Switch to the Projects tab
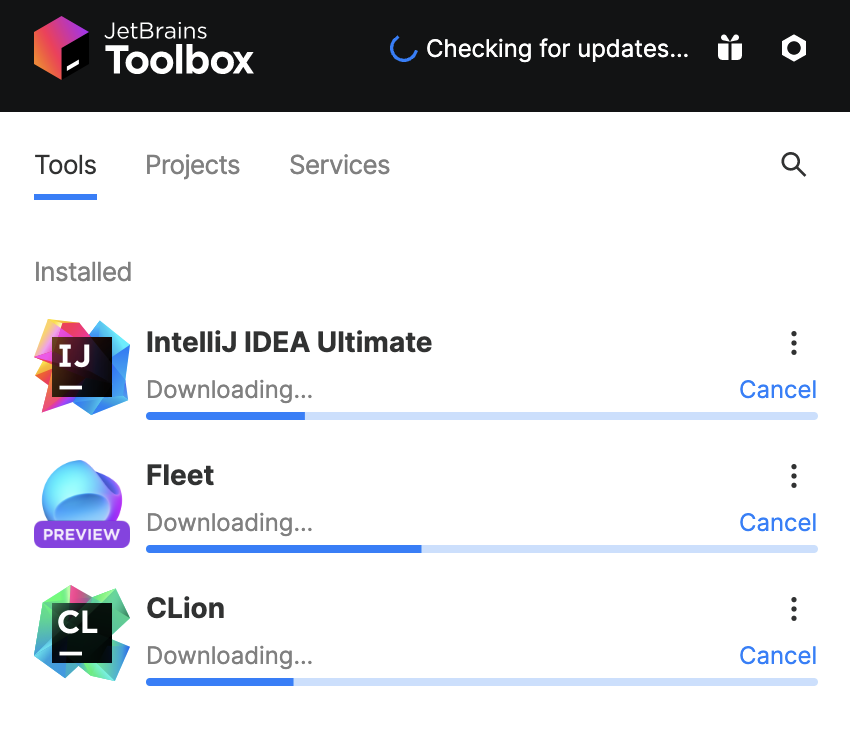Screen dimensions: 850x750 [193, 165]
